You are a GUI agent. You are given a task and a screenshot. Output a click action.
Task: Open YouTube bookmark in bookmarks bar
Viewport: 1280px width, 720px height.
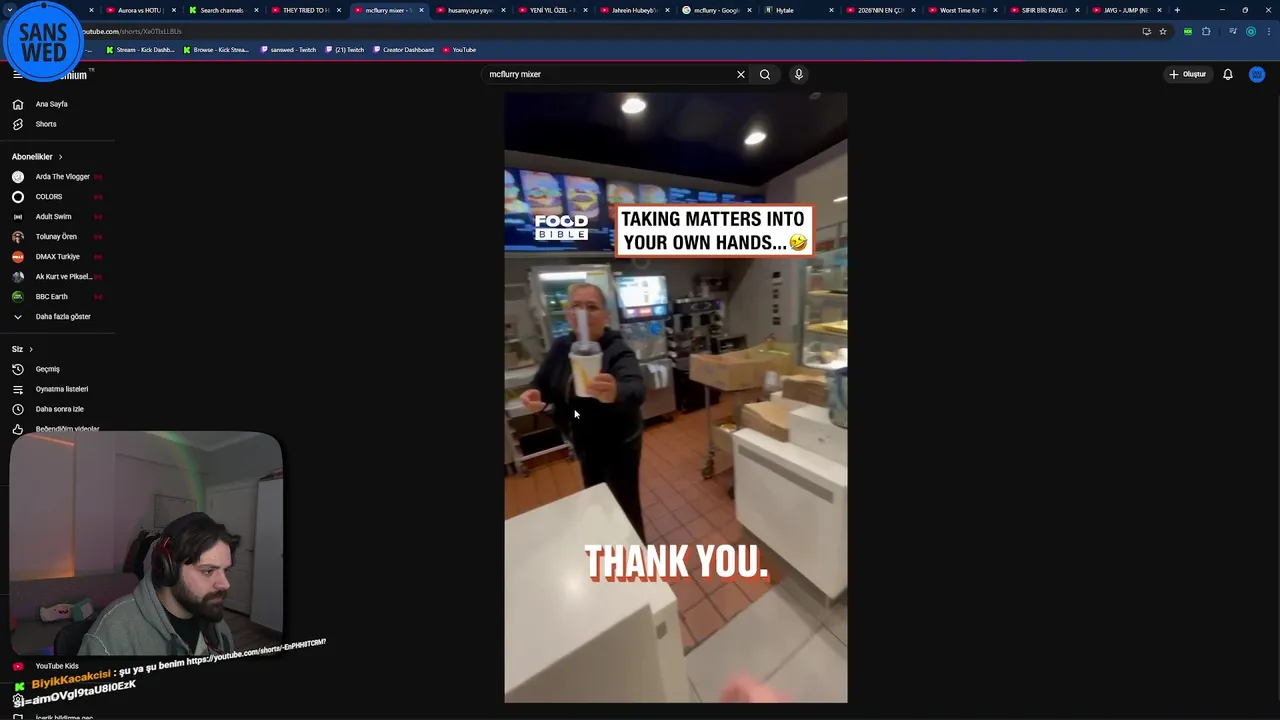(459, 50)
